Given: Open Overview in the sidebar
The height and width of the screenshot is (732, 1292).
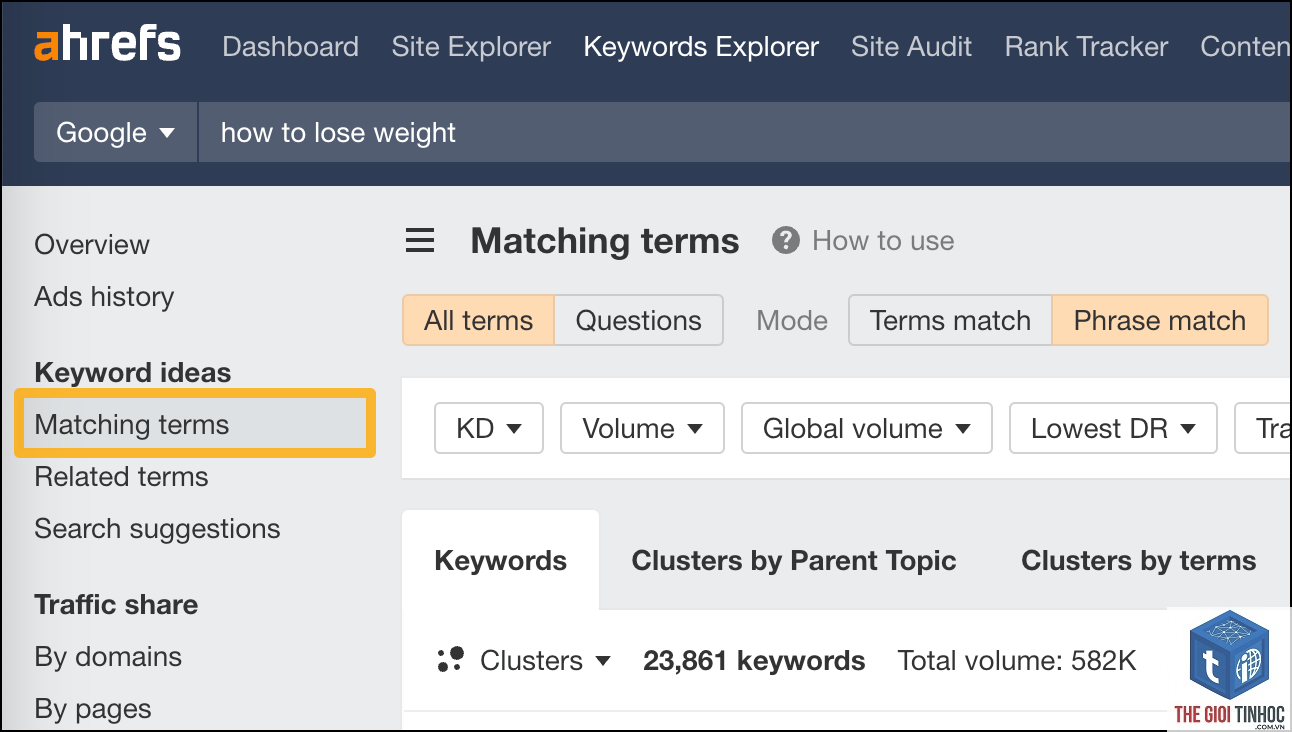Looking at the screenshot, I should coord(92,245).
